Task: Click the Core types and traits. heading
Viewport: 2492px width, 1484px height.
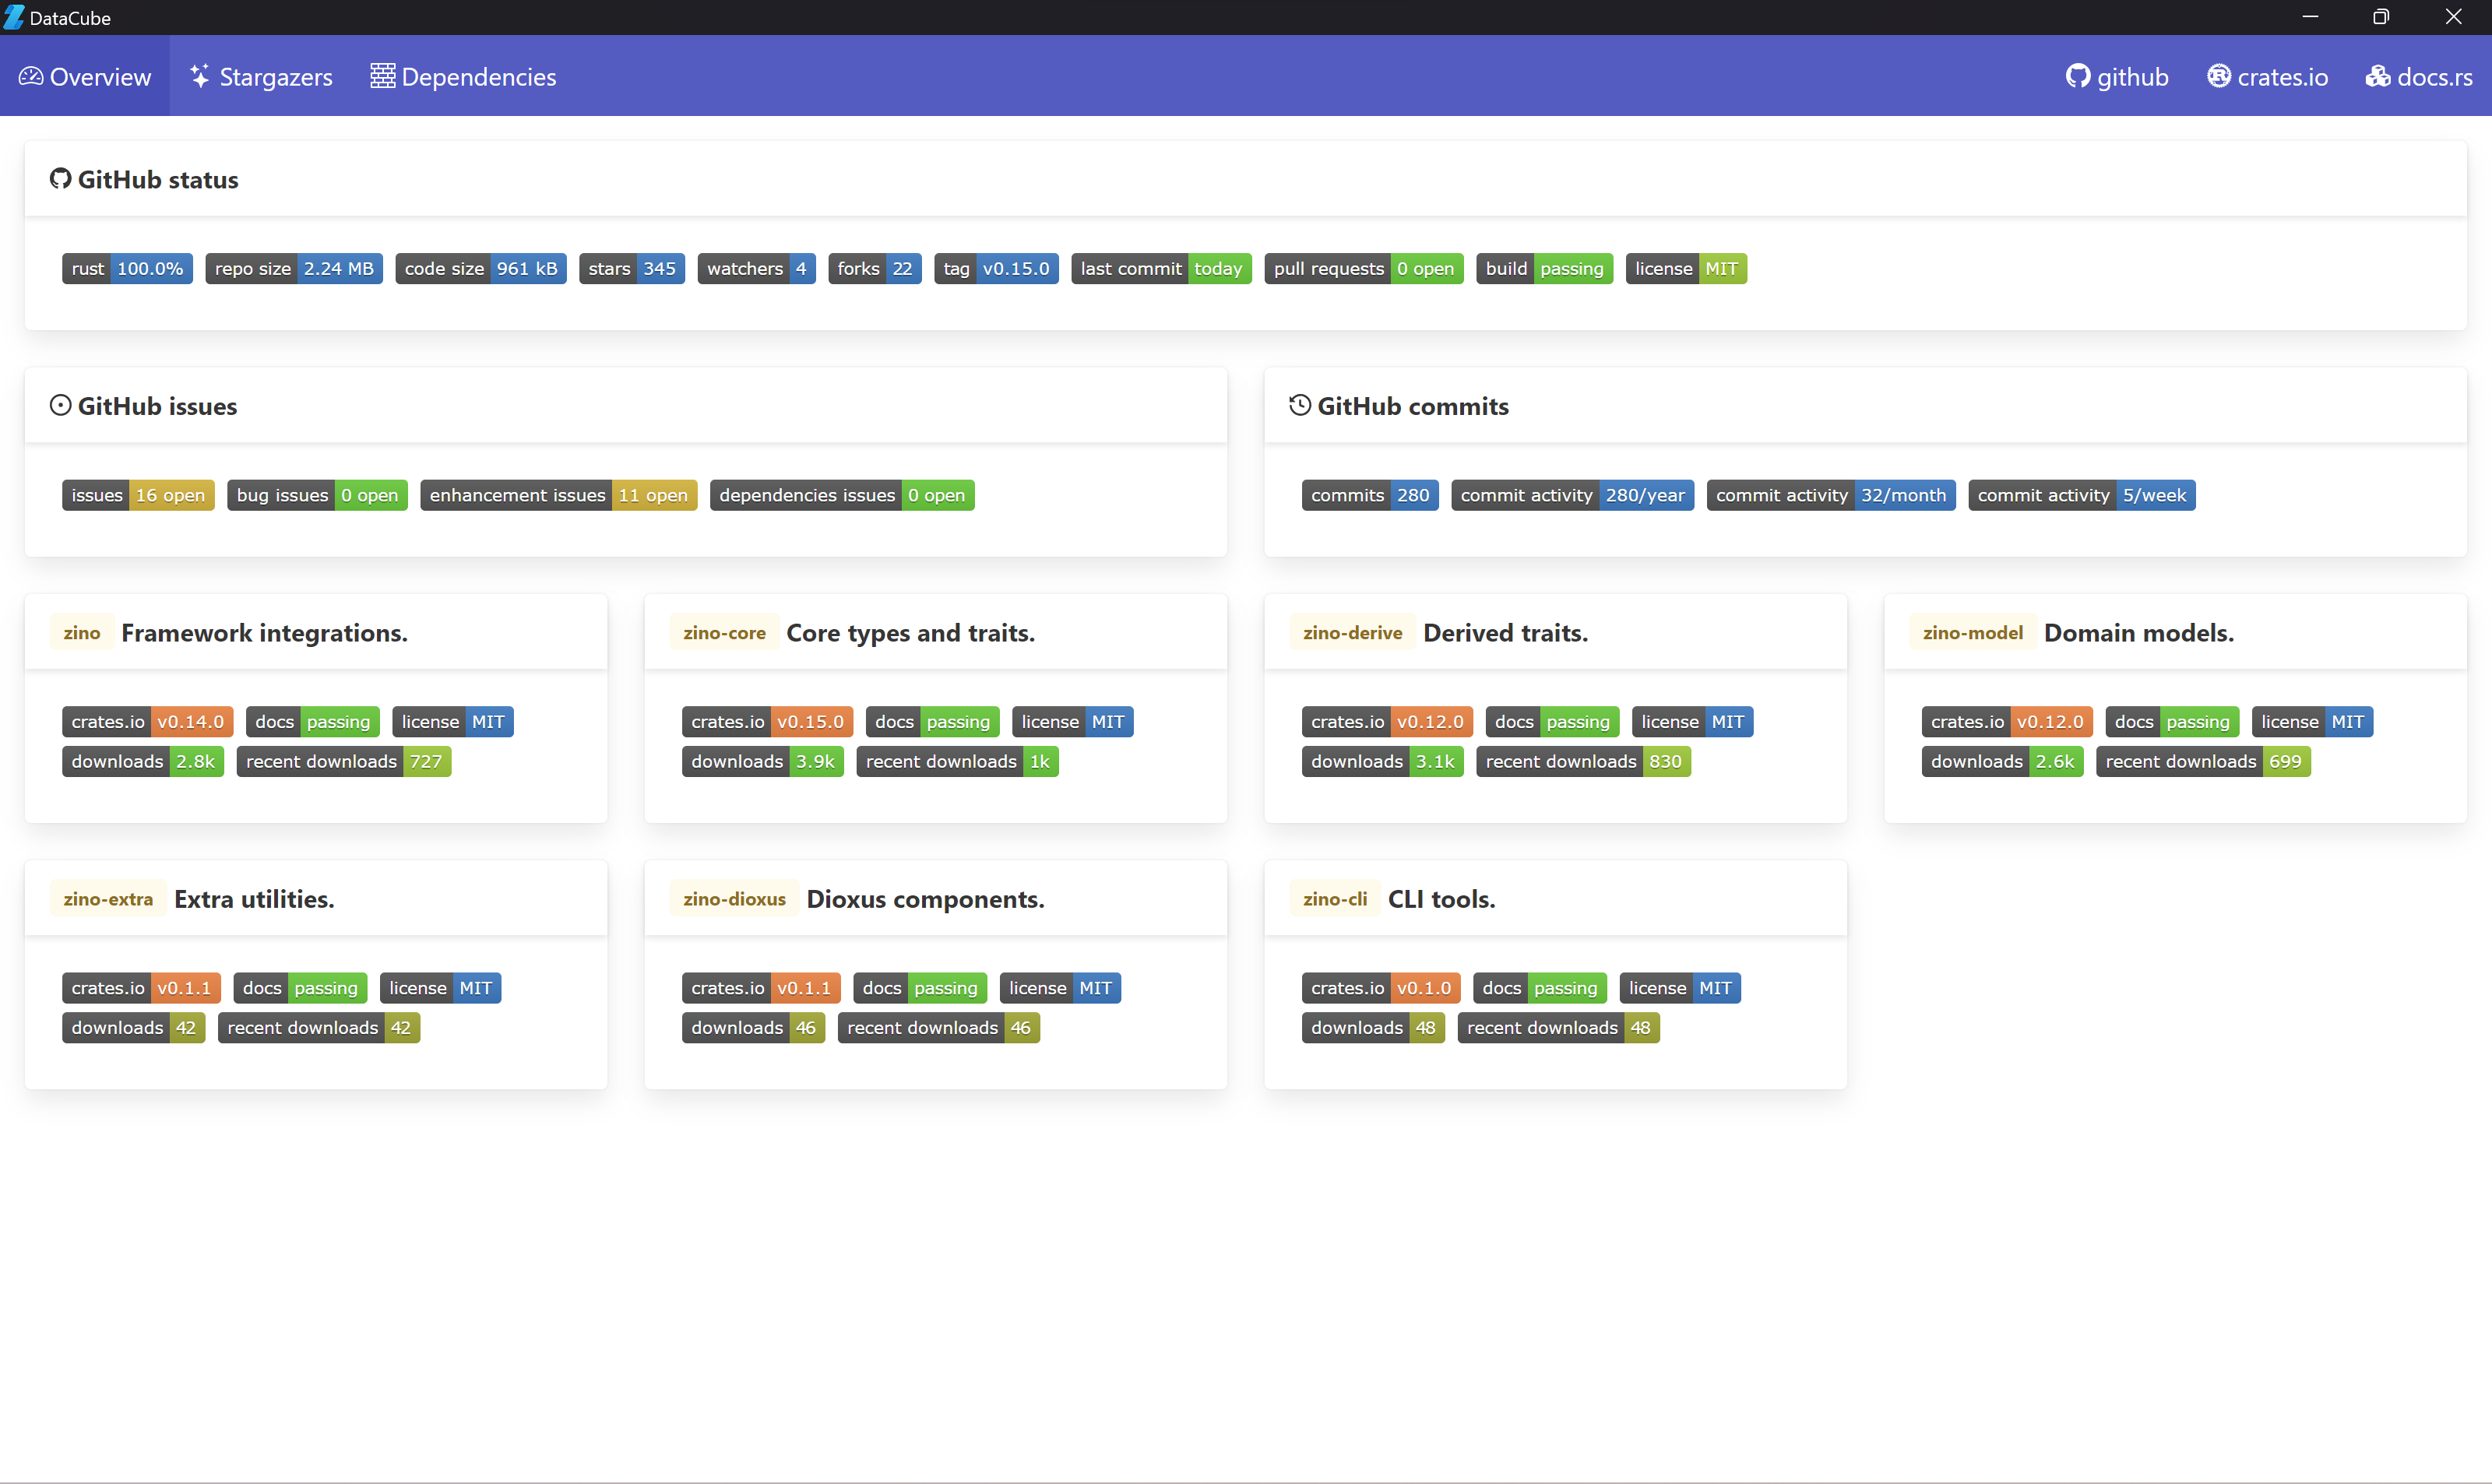Action: (910, 632)
